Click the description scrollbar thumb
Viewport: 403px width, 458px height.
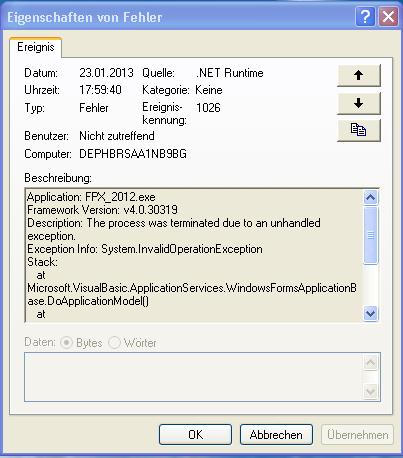(371, 235)
